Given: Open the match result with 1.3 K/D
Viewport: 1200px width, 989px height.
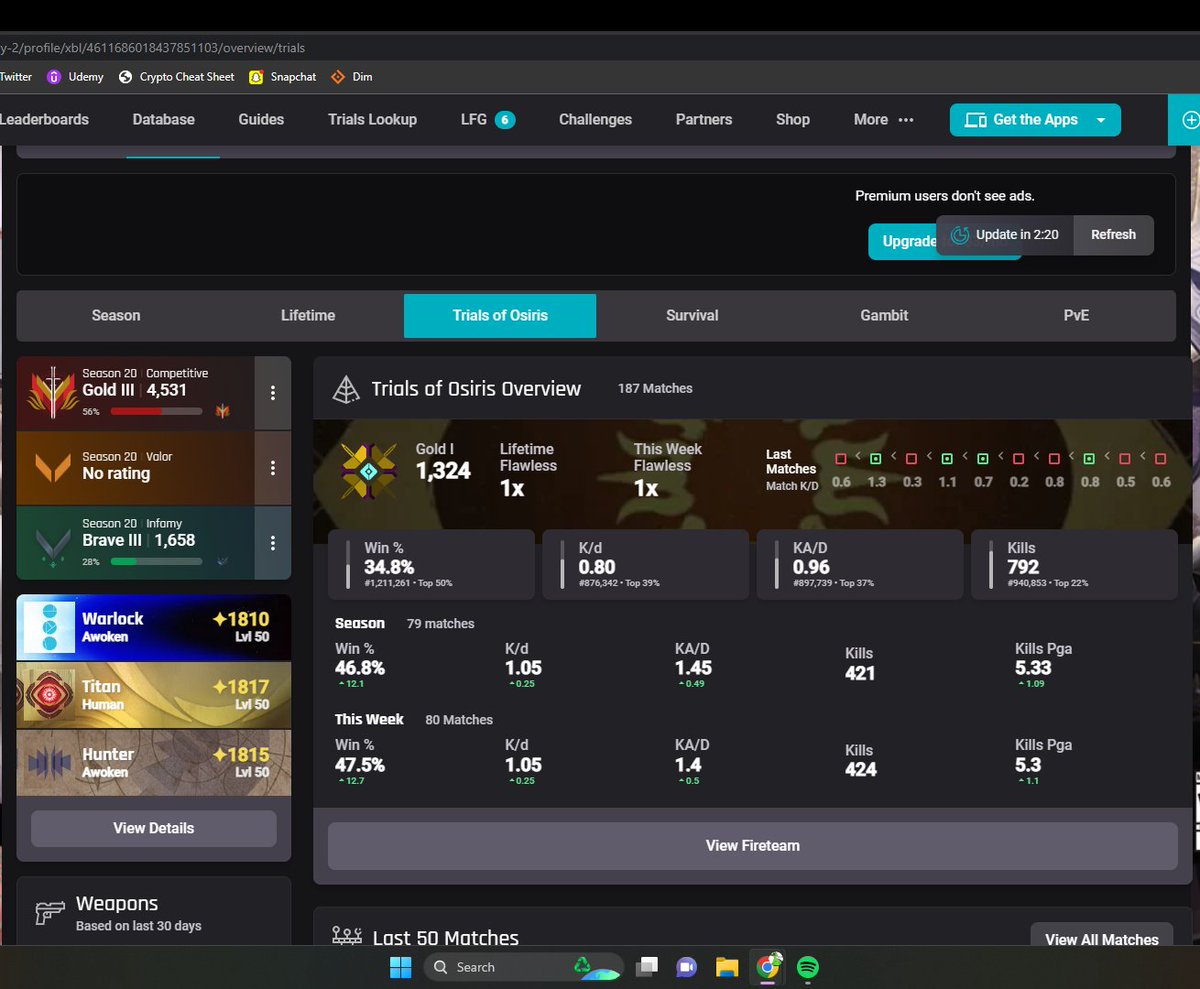Looking at the screenshot, I should point(875,459).
